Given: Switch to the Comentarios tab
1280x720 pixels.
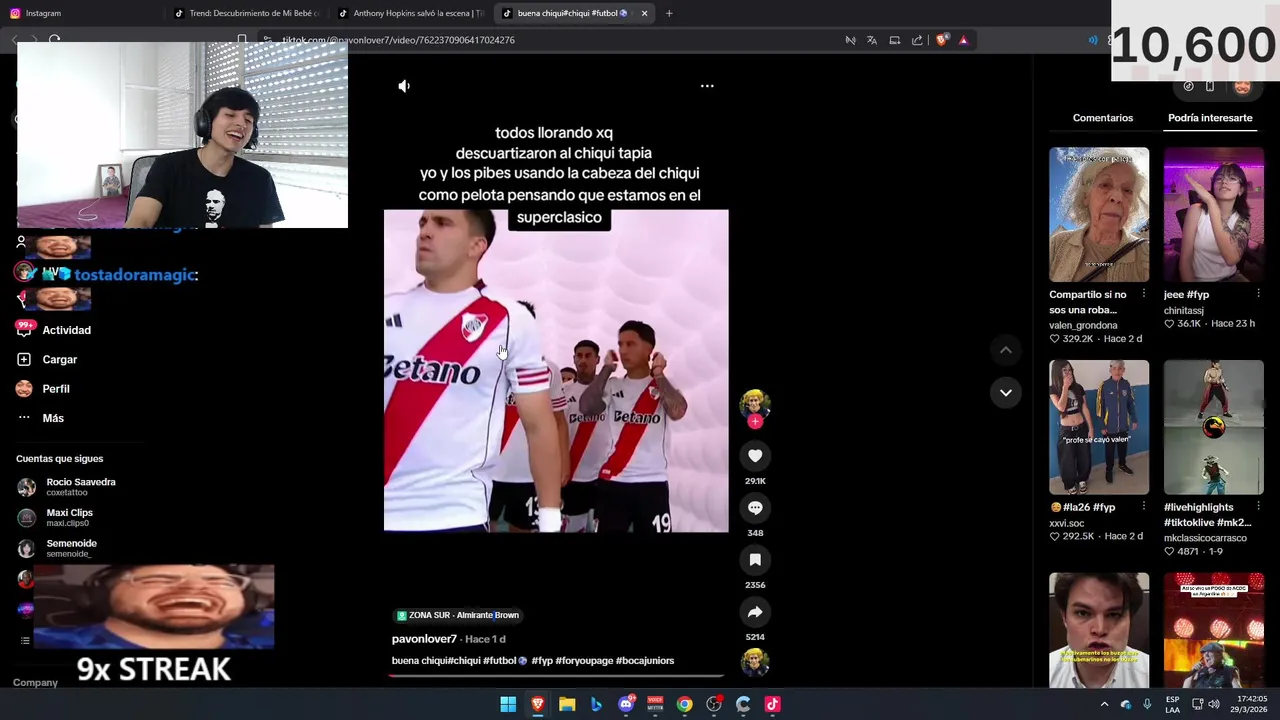Looking at the screenshot, I should click(x=1103, y=118).
